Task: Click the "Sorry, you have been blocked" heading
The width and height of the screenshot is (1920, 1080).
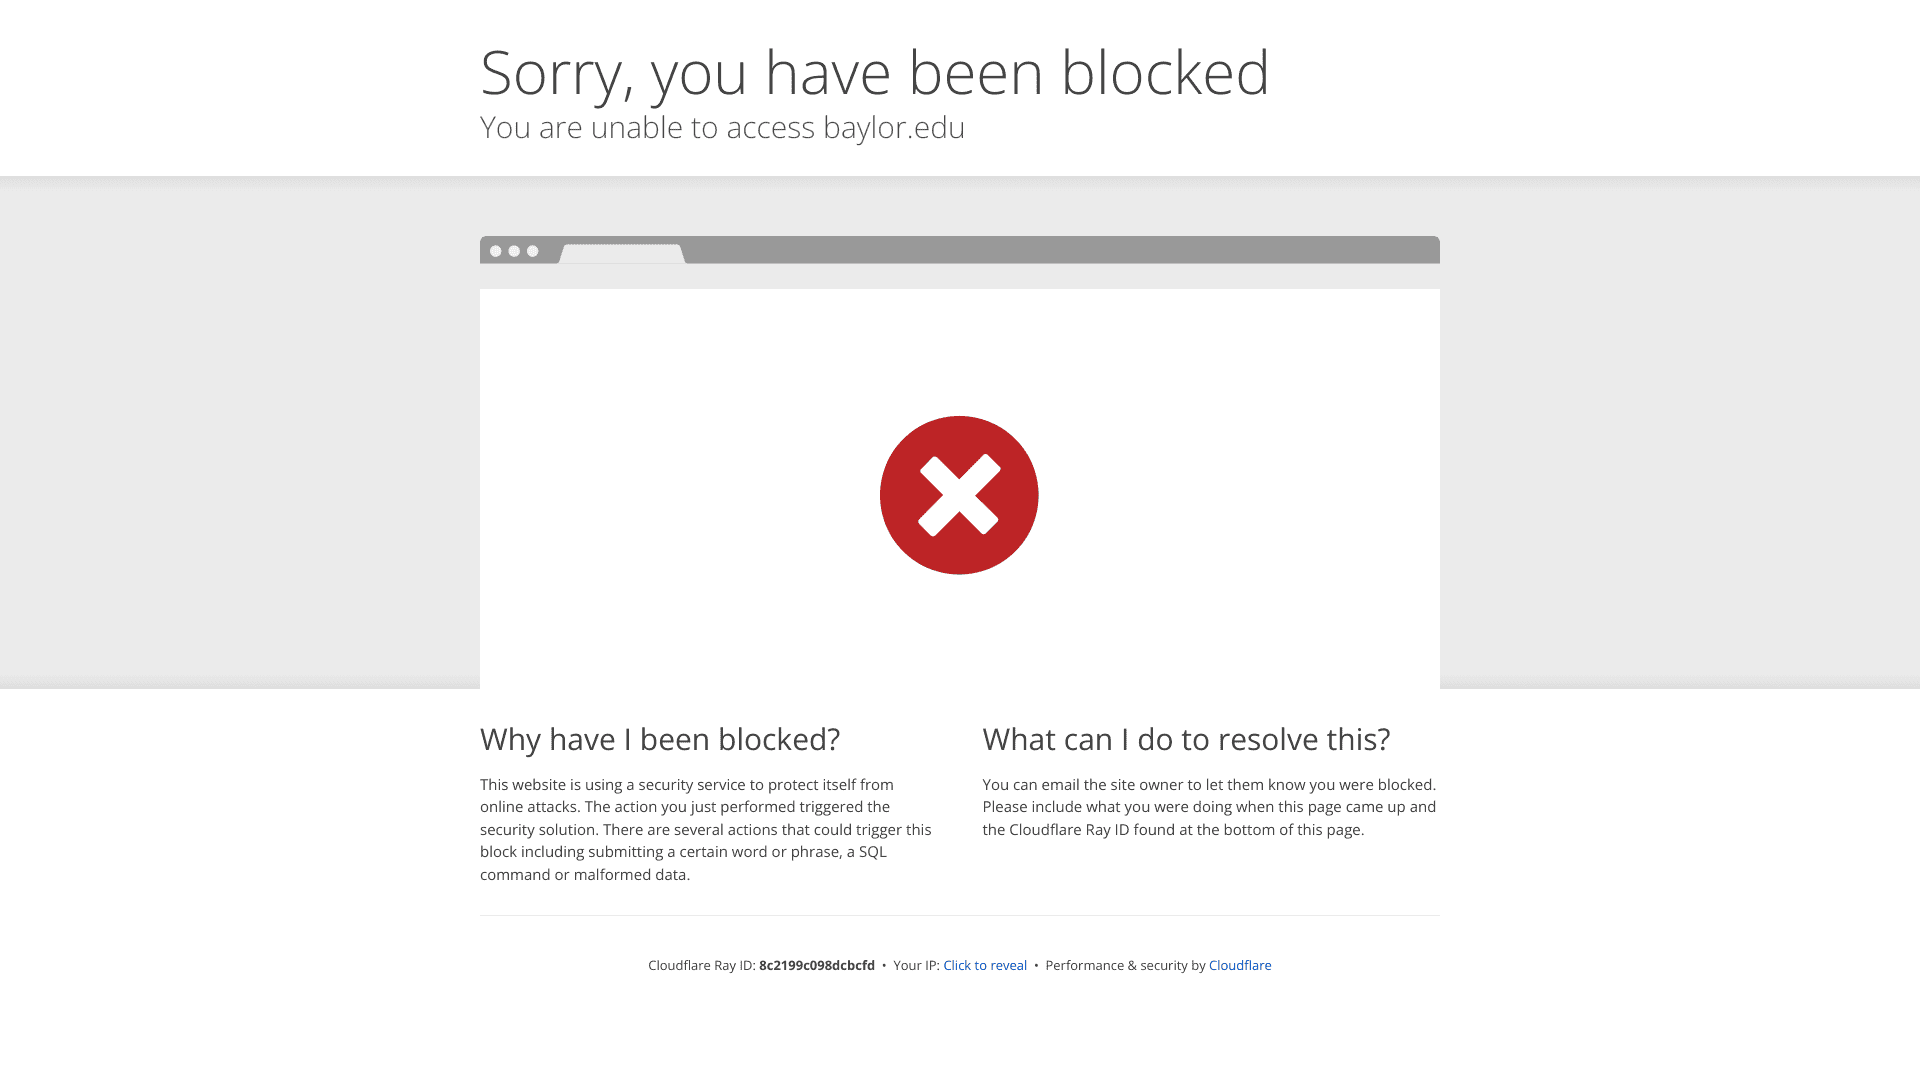Action: tap(875, 72)
